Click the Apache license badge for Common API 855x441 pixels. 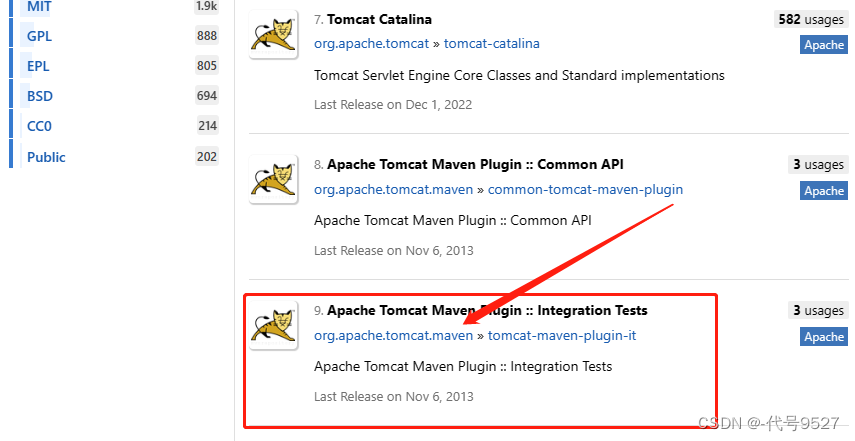[824, 191]
